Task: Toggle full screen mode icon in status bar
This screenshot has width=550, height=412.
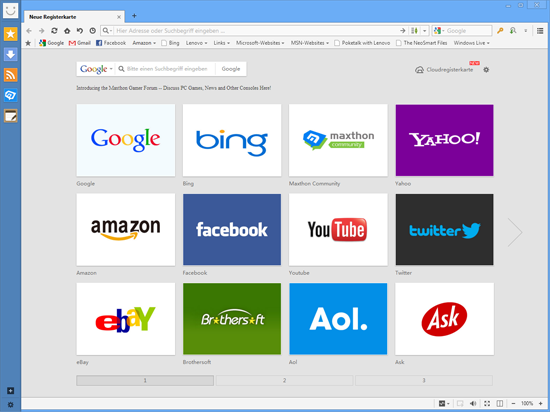Action: click(x=487, y=404)
